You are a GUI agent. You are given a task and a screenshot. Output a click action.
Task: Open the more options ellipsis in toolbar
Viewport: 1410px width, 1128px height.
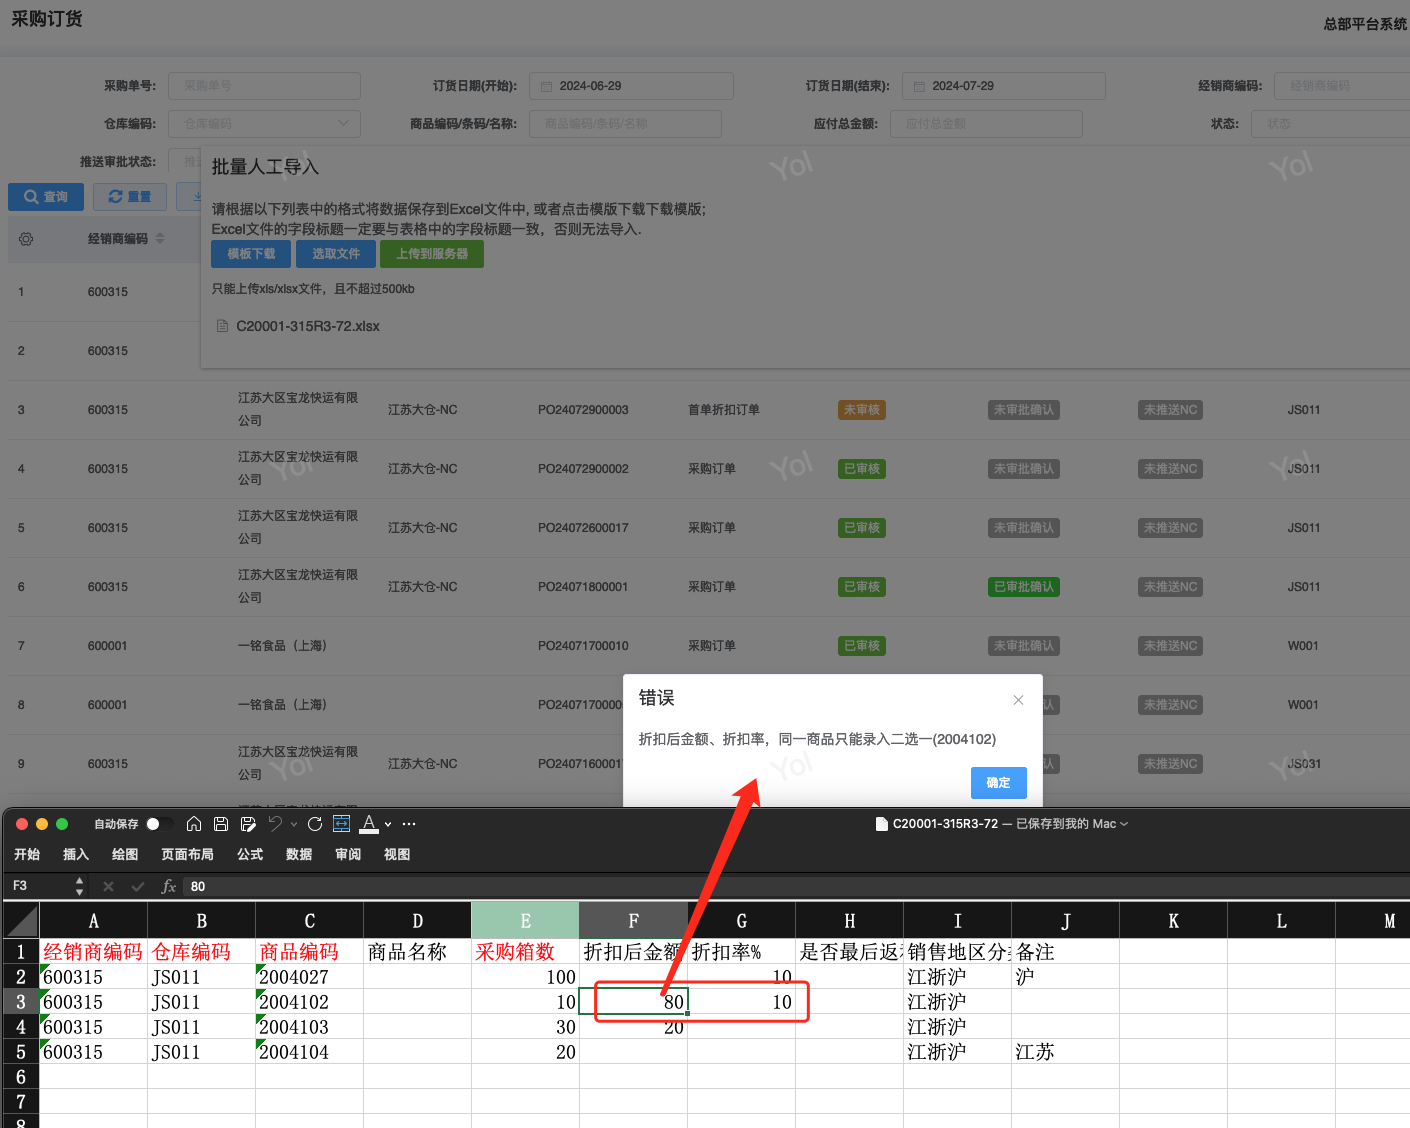(409, 824)
